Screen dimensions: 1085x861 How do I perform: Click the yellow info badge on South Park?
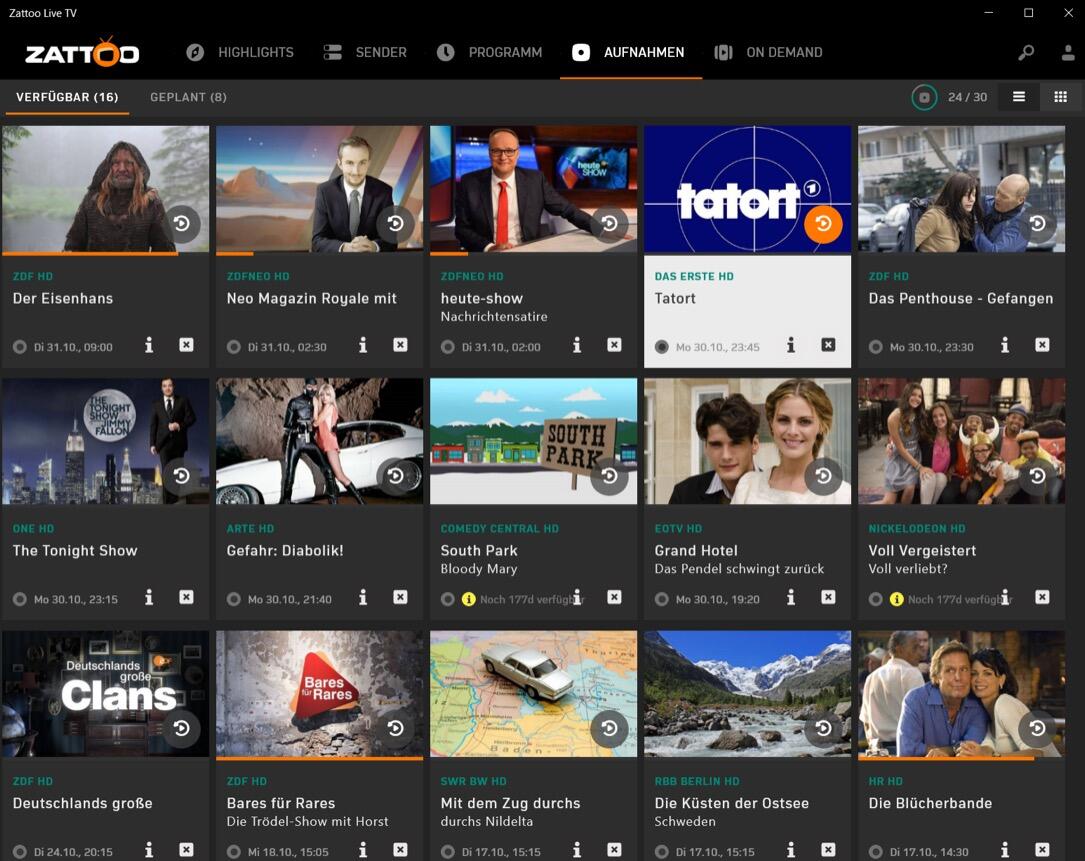click(468, 599)
